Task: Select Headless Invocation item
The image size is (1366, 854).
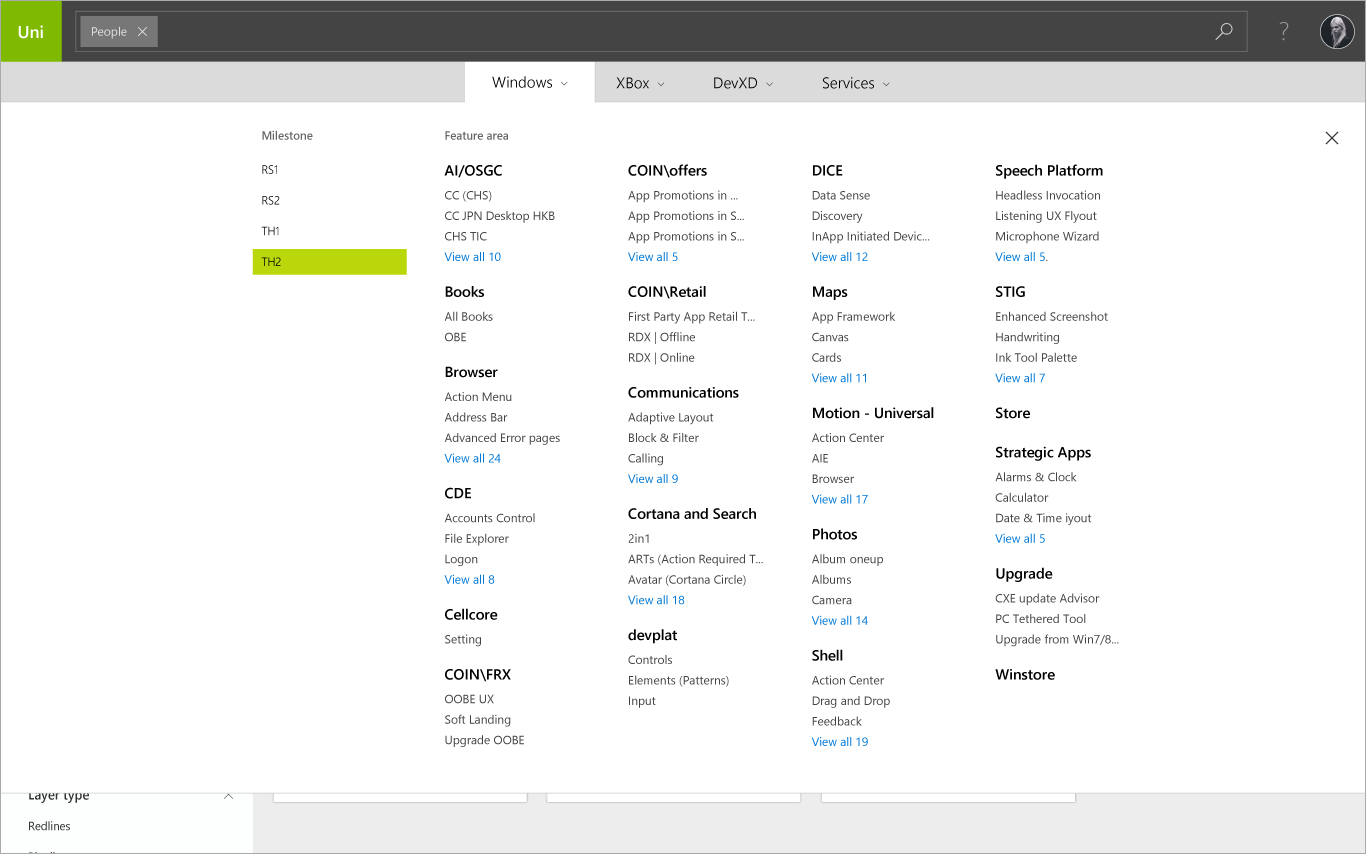Action: point(1048,196)
